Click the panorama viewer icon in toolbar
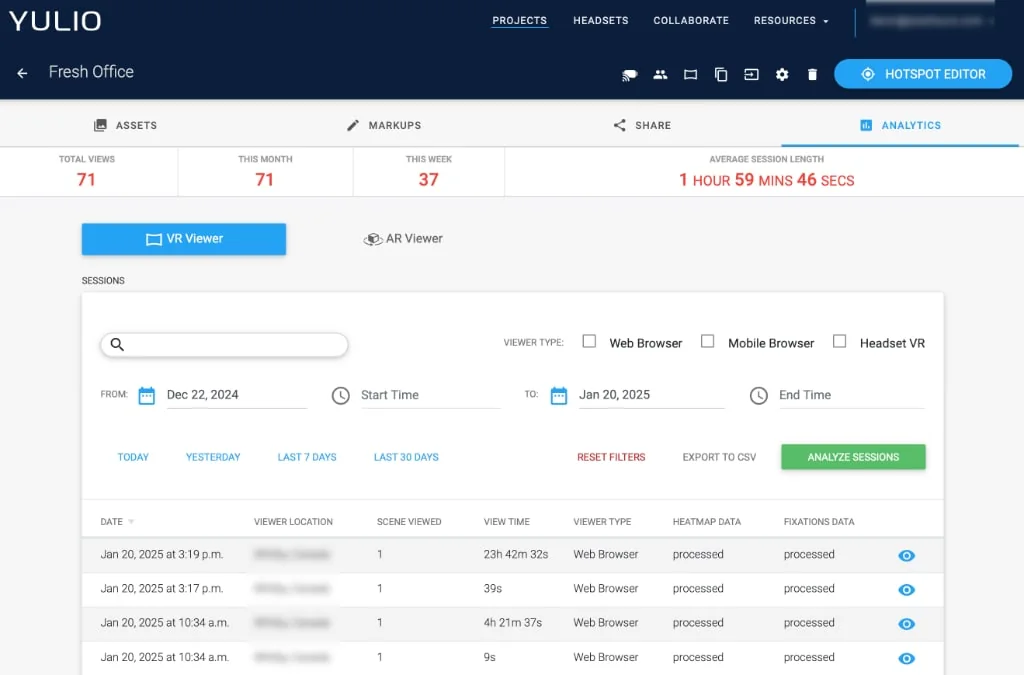The height and width of the screenshot is (675, 1024). pyautogui.click(x=690, y=74)
